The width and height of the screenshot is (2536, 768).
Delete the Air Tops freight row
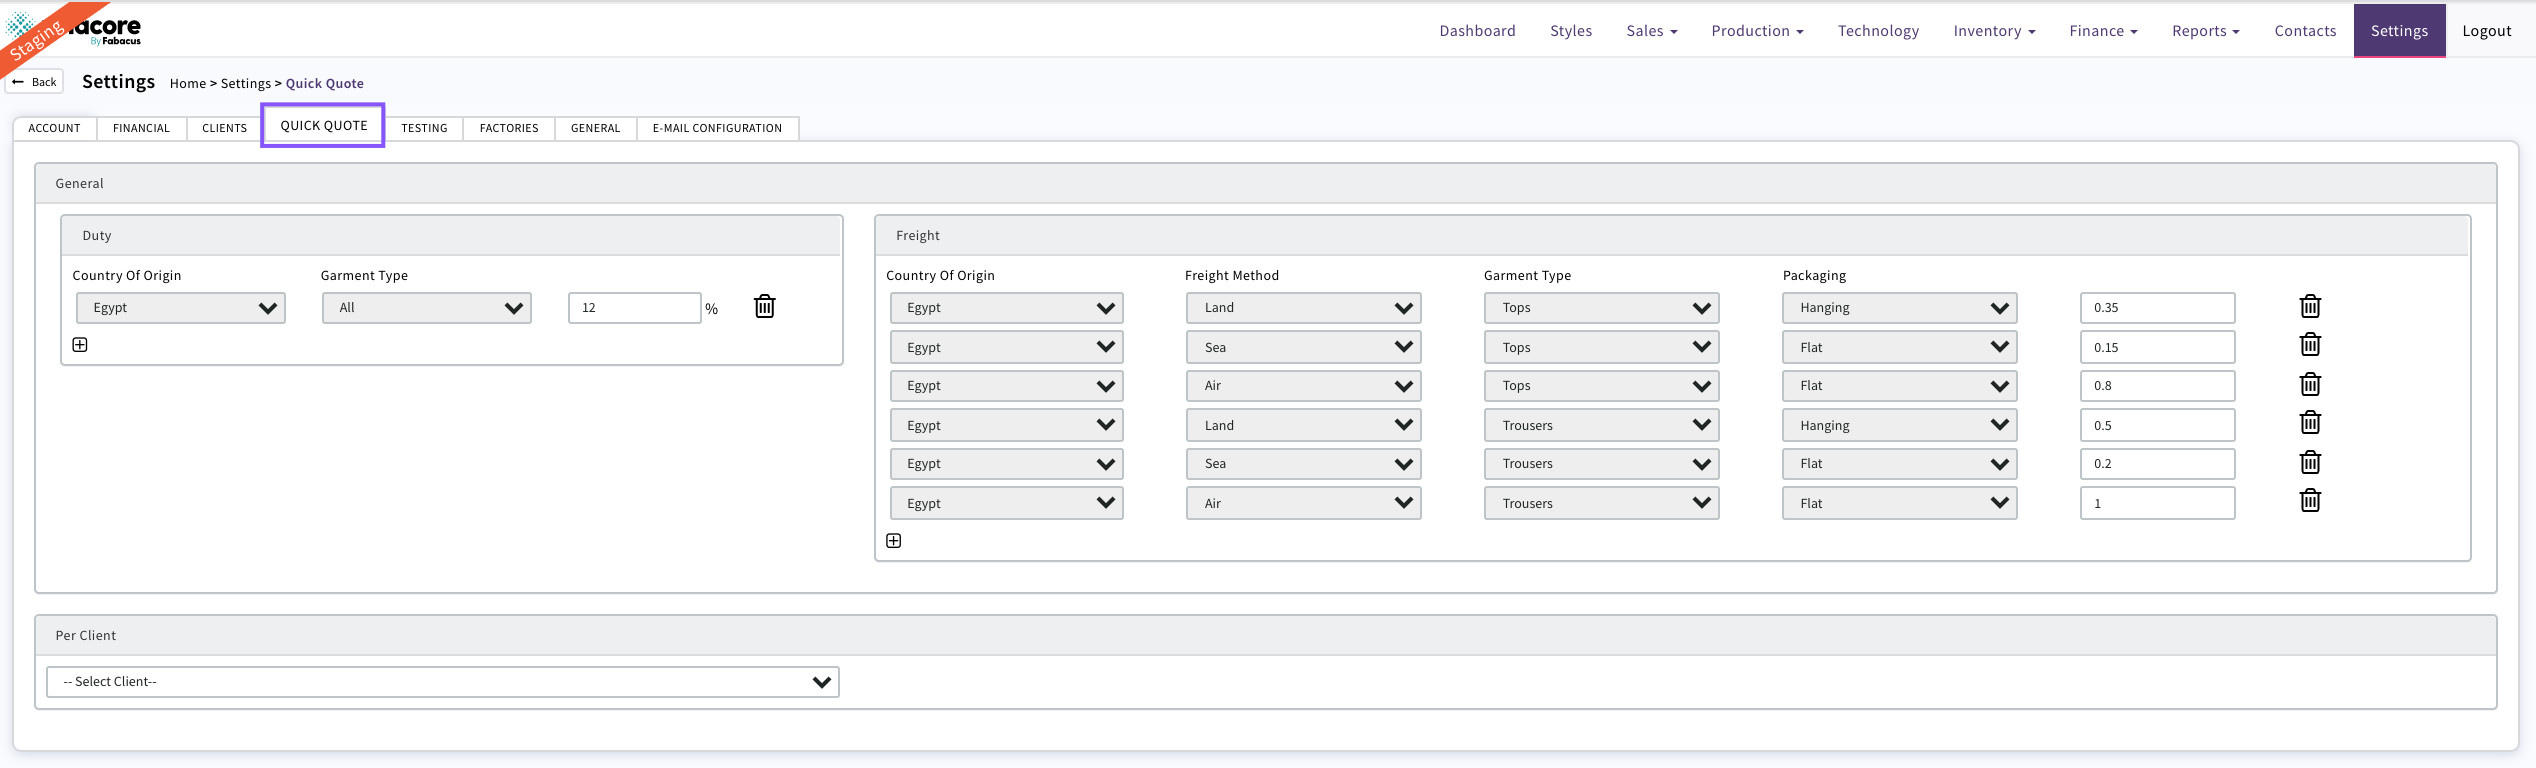click(2310, 385)
